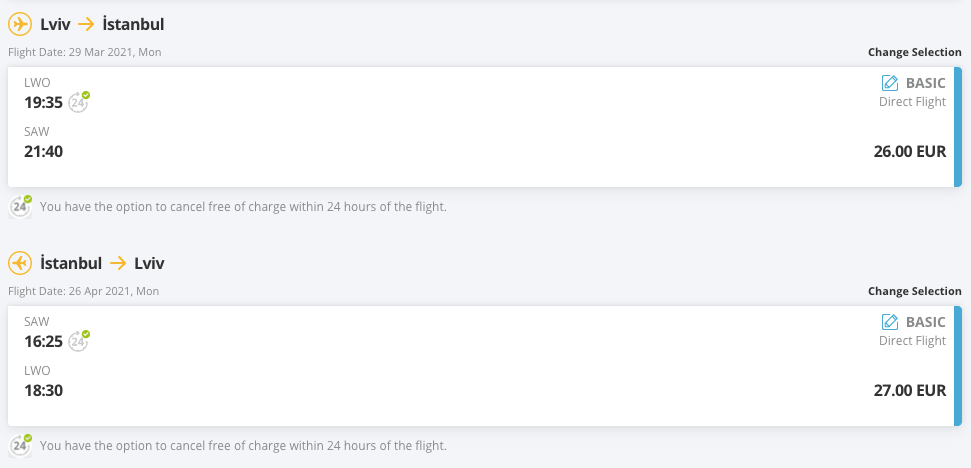Click the departing plane icon beside Lviv
The width and height of the screenshot is (971, 468).
pyautogui.click(x=20, y=24)
